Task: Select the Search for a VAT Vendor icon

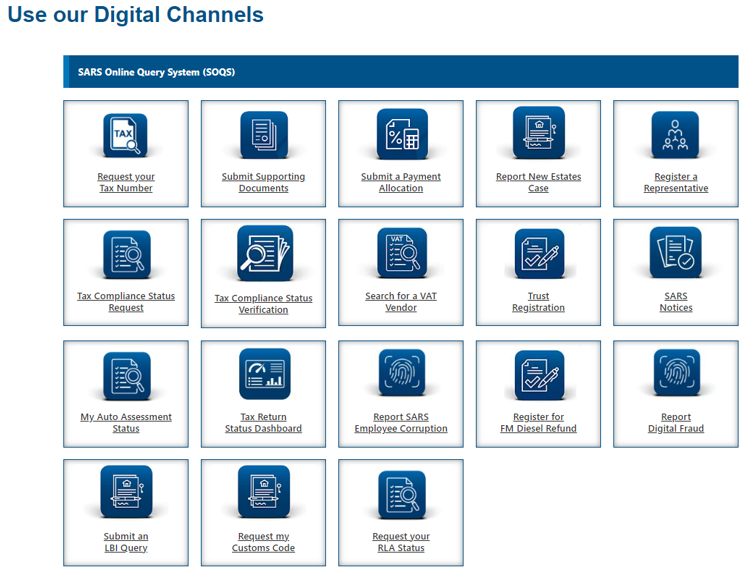Action: tap(402, 253)
